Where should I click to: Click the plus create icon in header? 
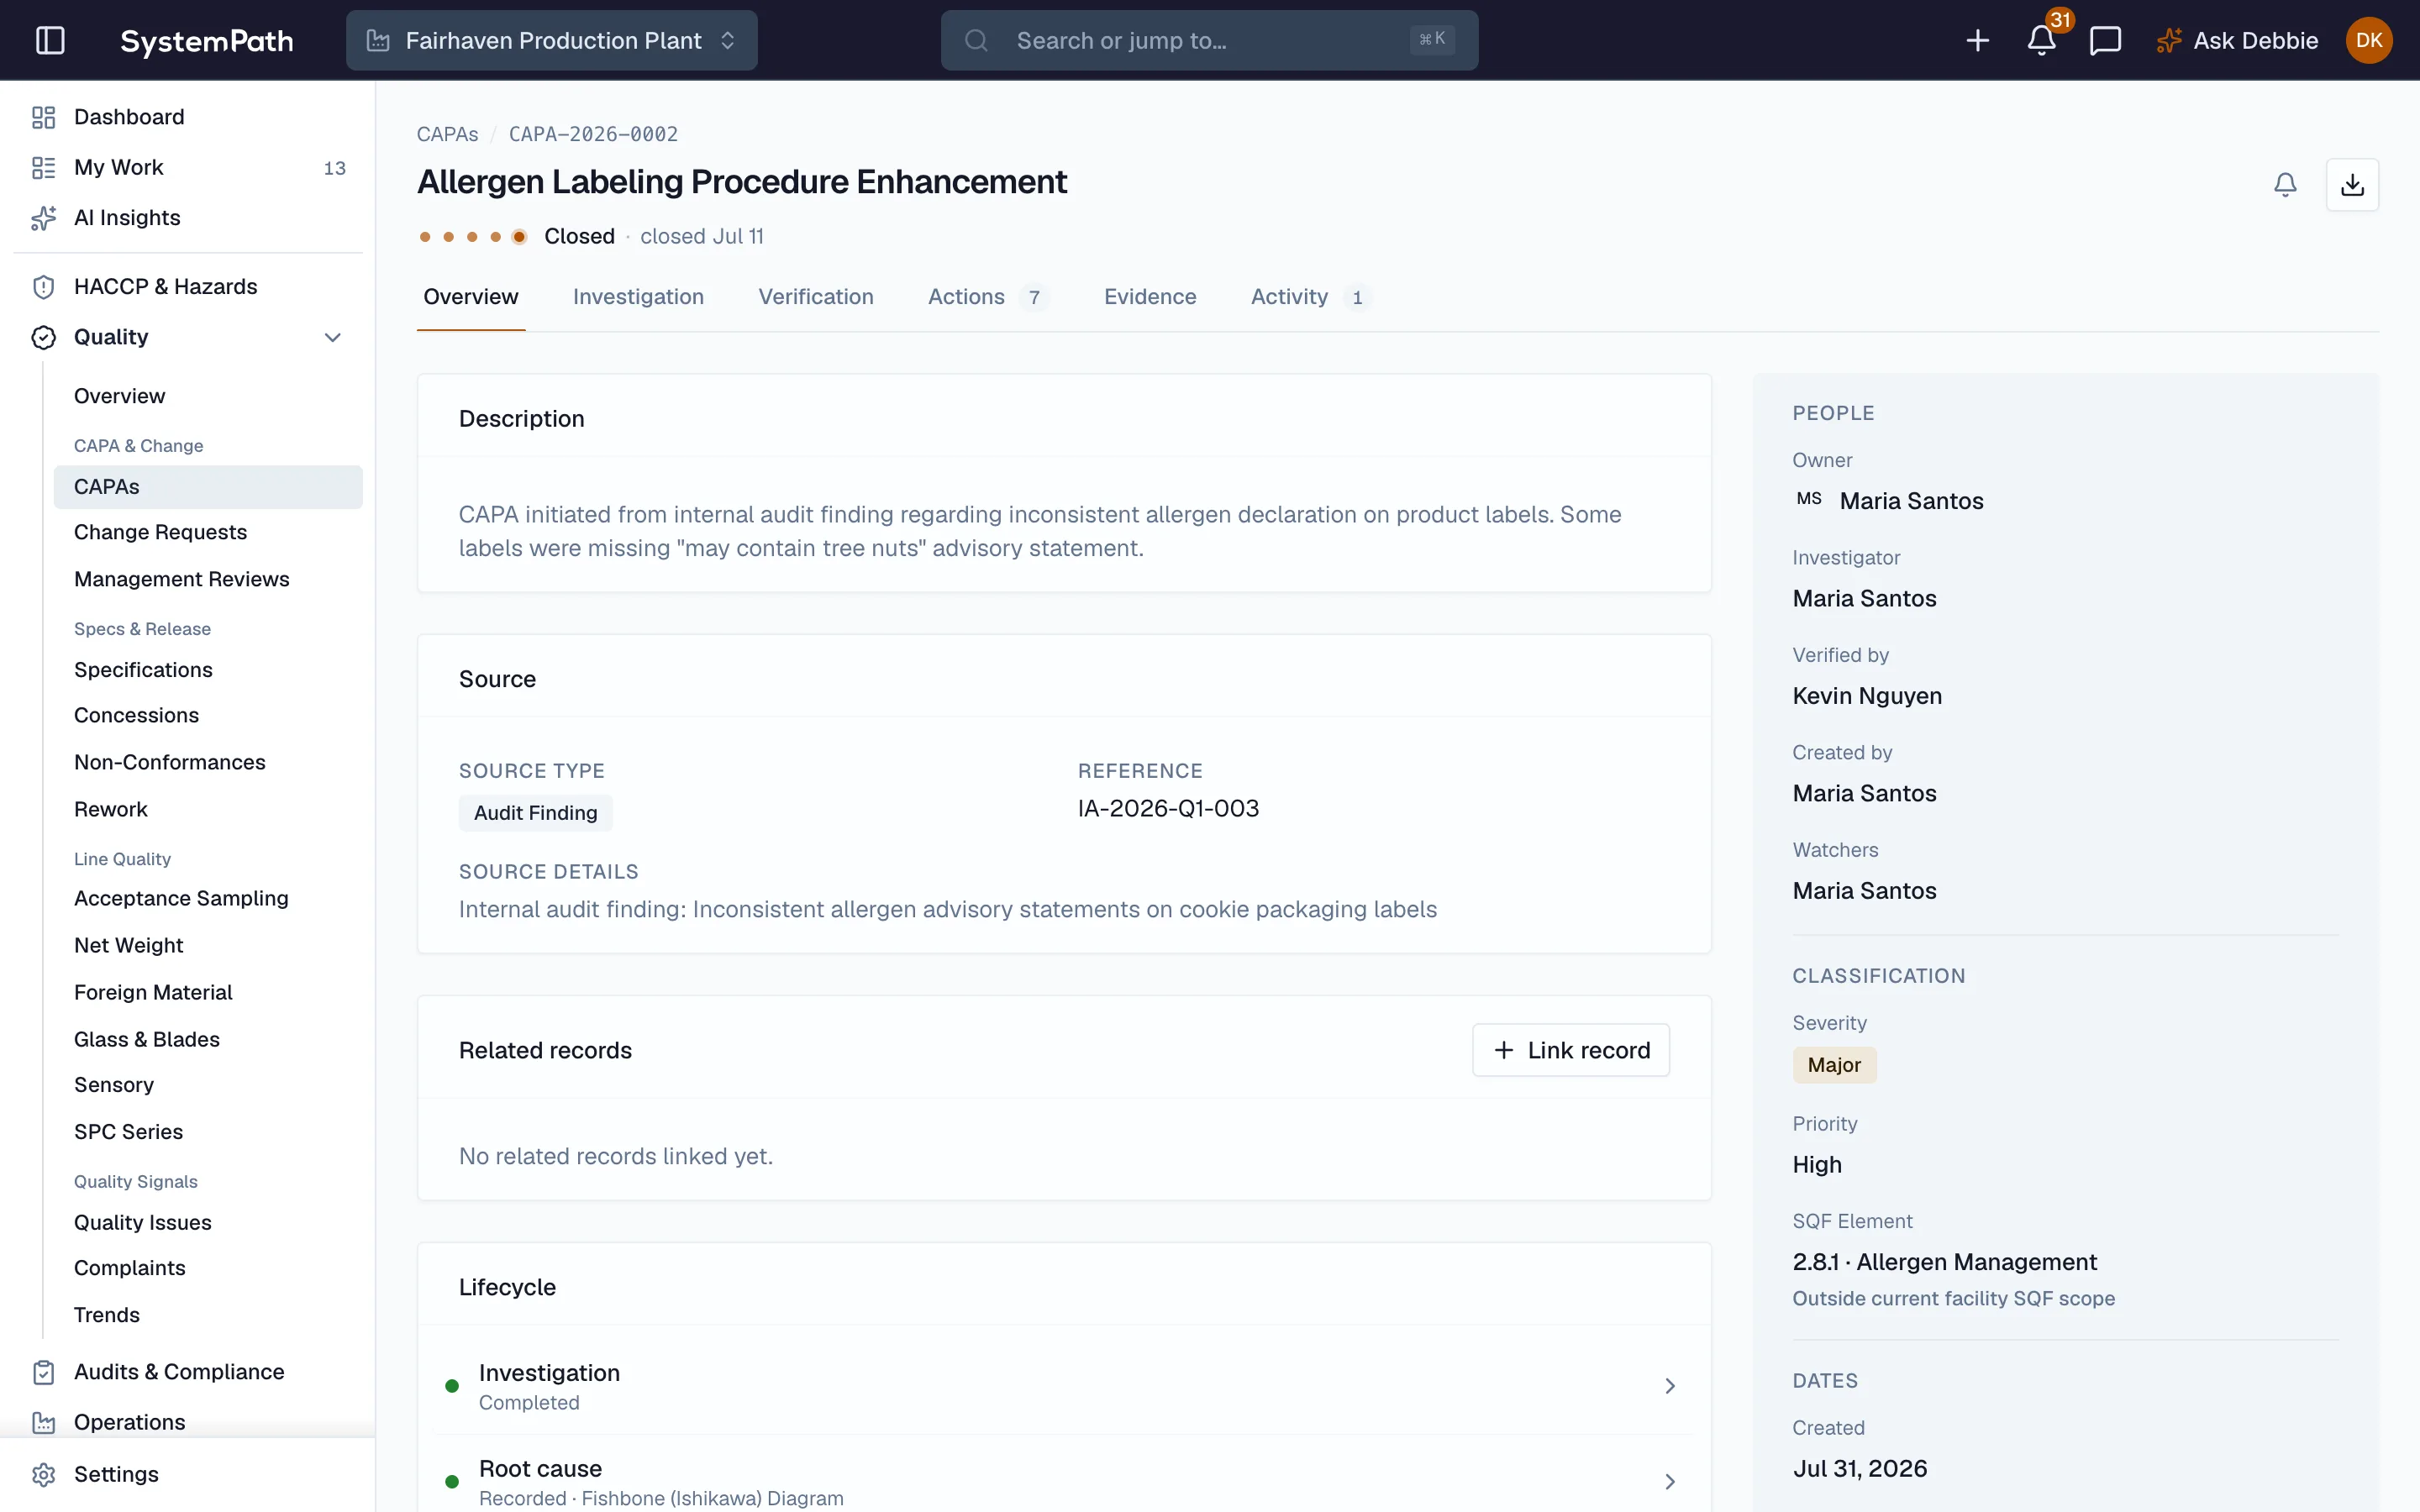point(1977,41)
